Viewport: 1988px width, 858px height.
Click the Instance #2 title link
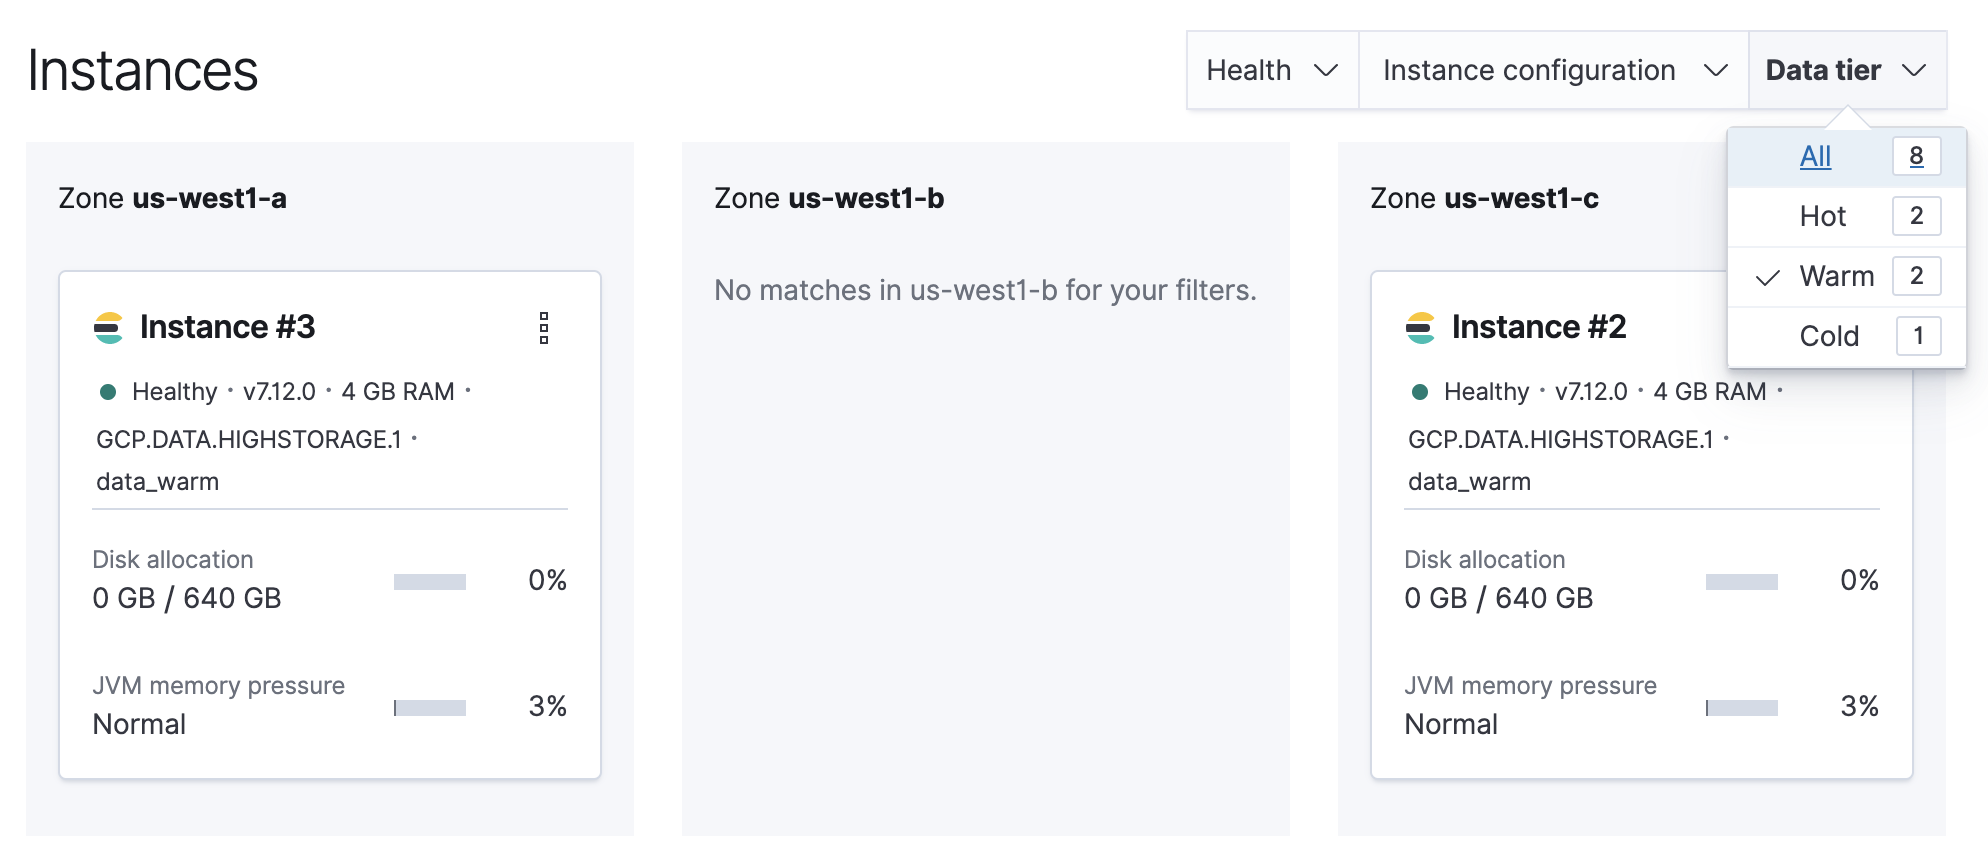pos(1539,327)
